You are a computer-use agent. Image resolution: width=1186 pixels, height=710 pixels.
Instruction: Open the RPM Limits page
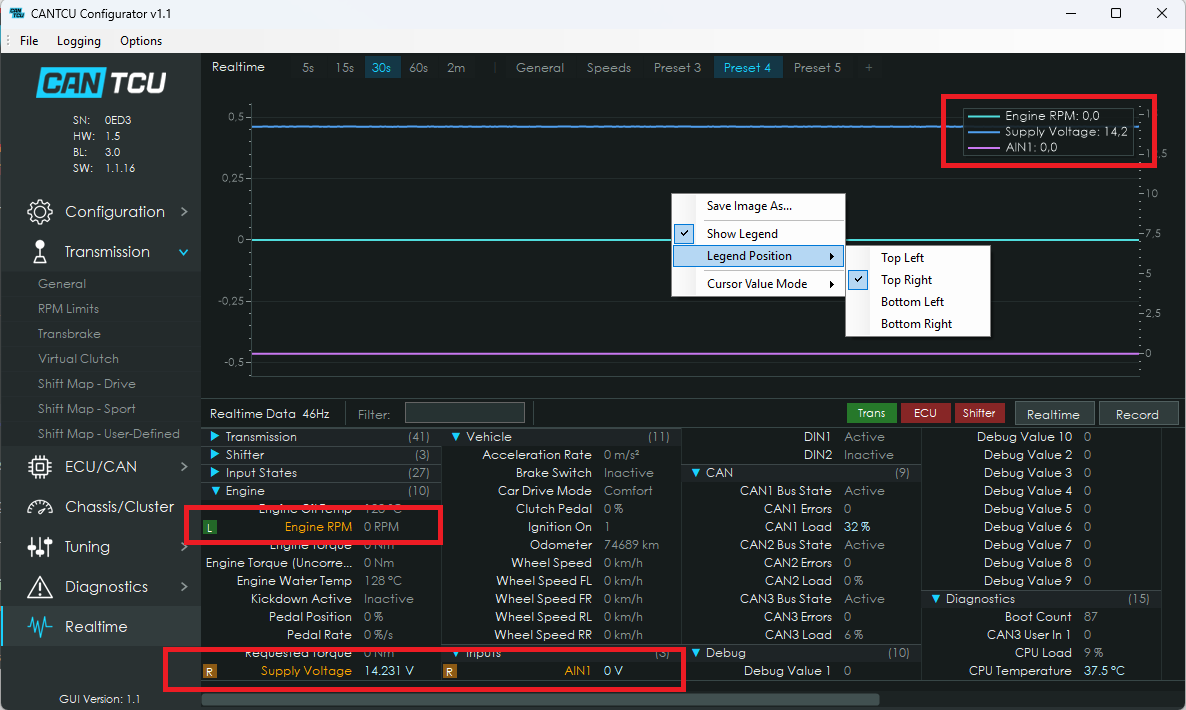pos(69,308)
